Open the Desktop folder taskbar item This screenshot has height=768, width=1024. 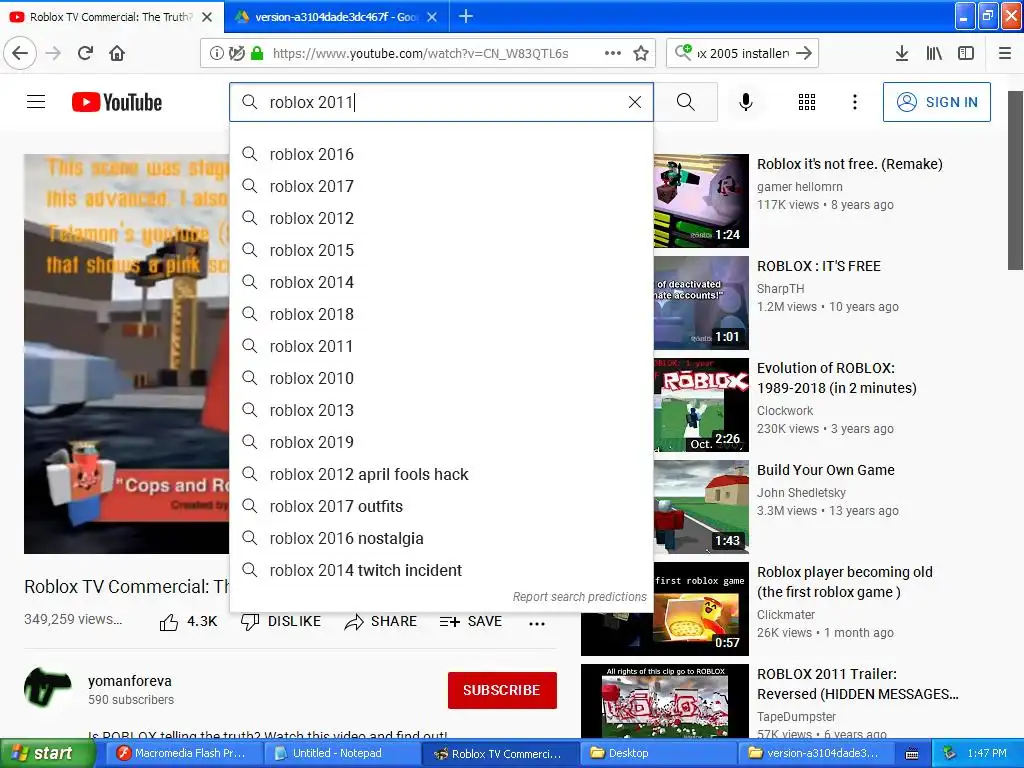[658, 753]
